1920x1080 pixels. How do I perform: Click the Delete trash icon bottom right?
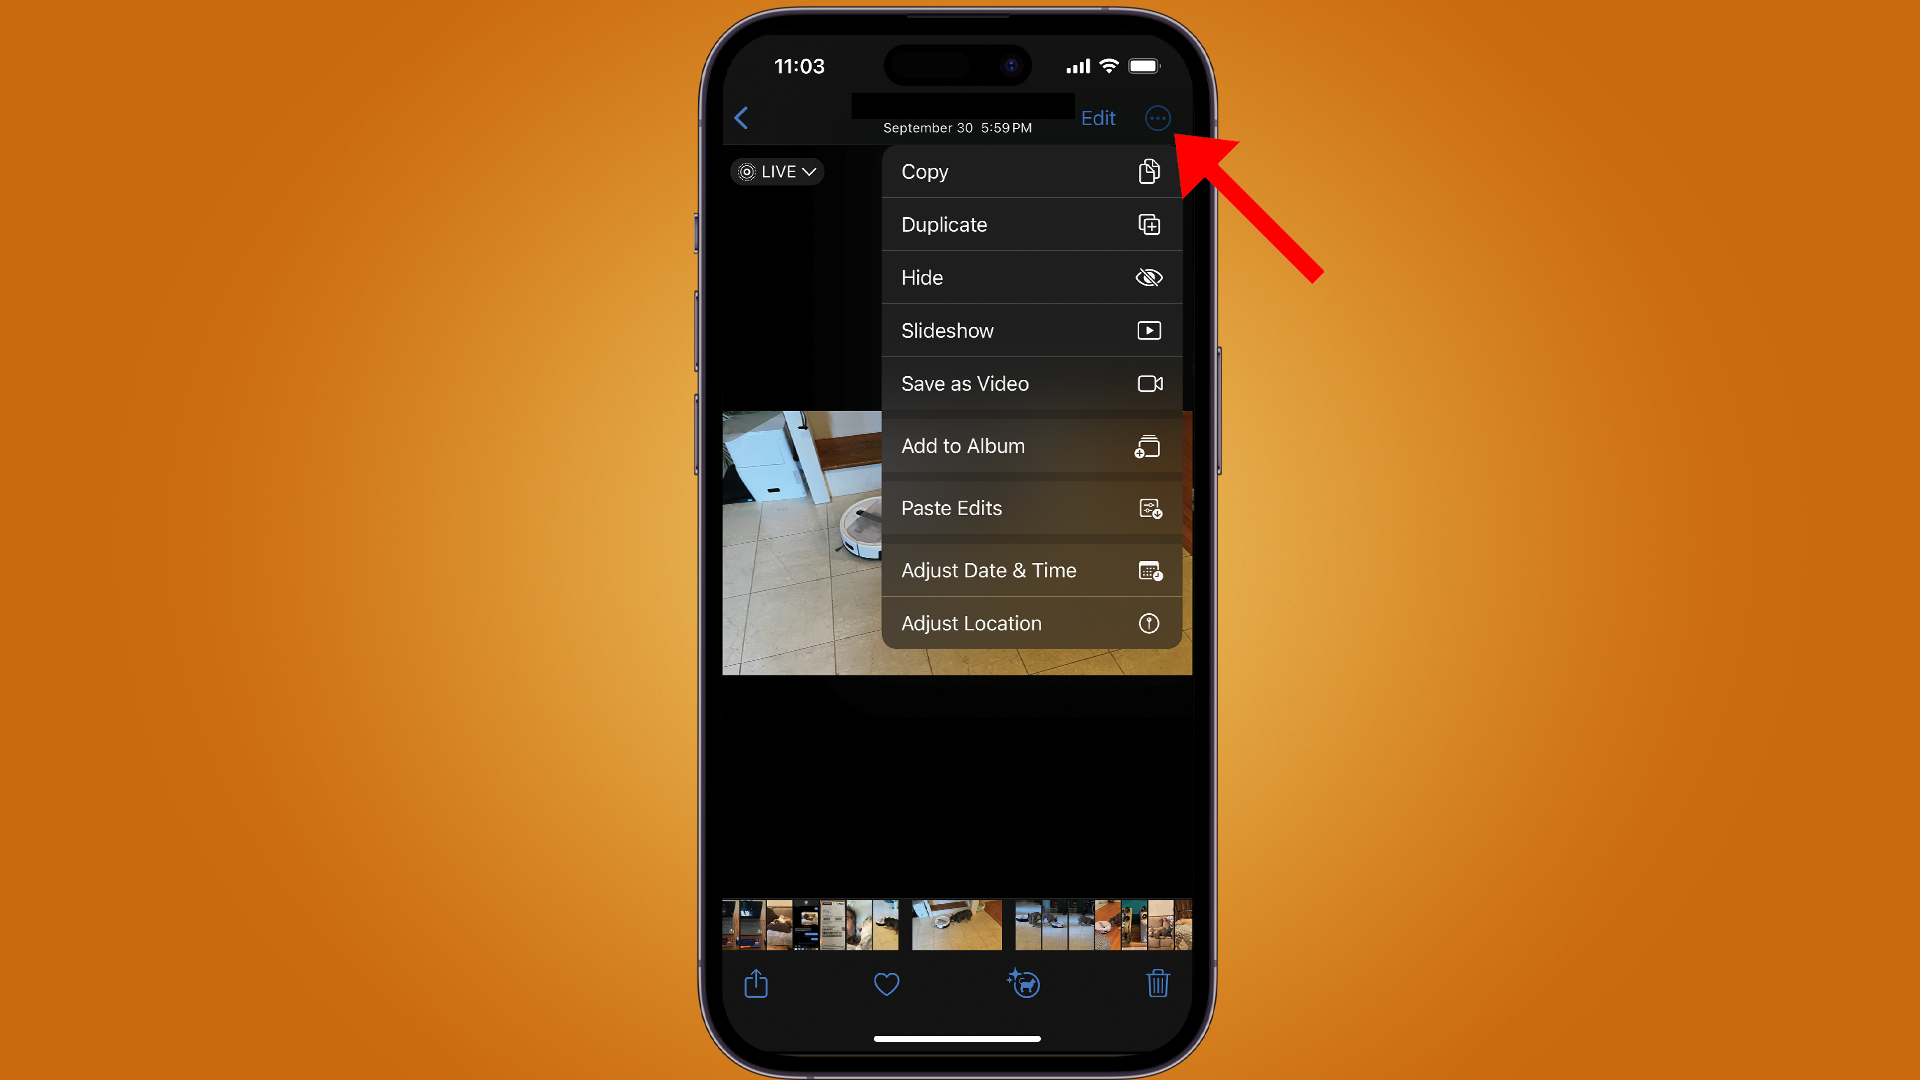(x=1158, y=984)
